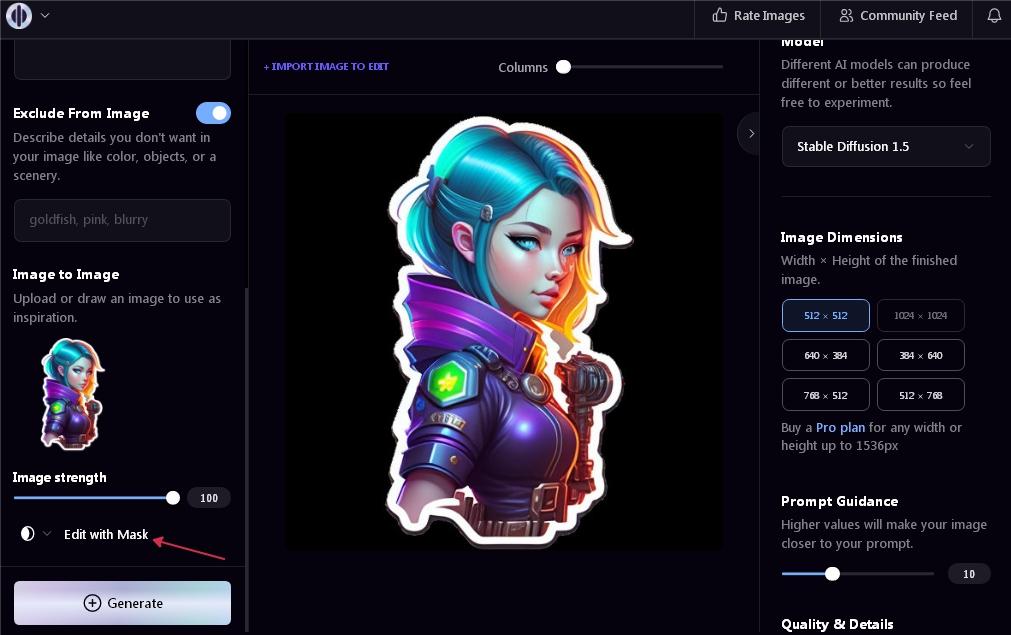Open the dropdown arrow beside the logo
This screenshot has width=1011, height=635.
coord(45,16)
